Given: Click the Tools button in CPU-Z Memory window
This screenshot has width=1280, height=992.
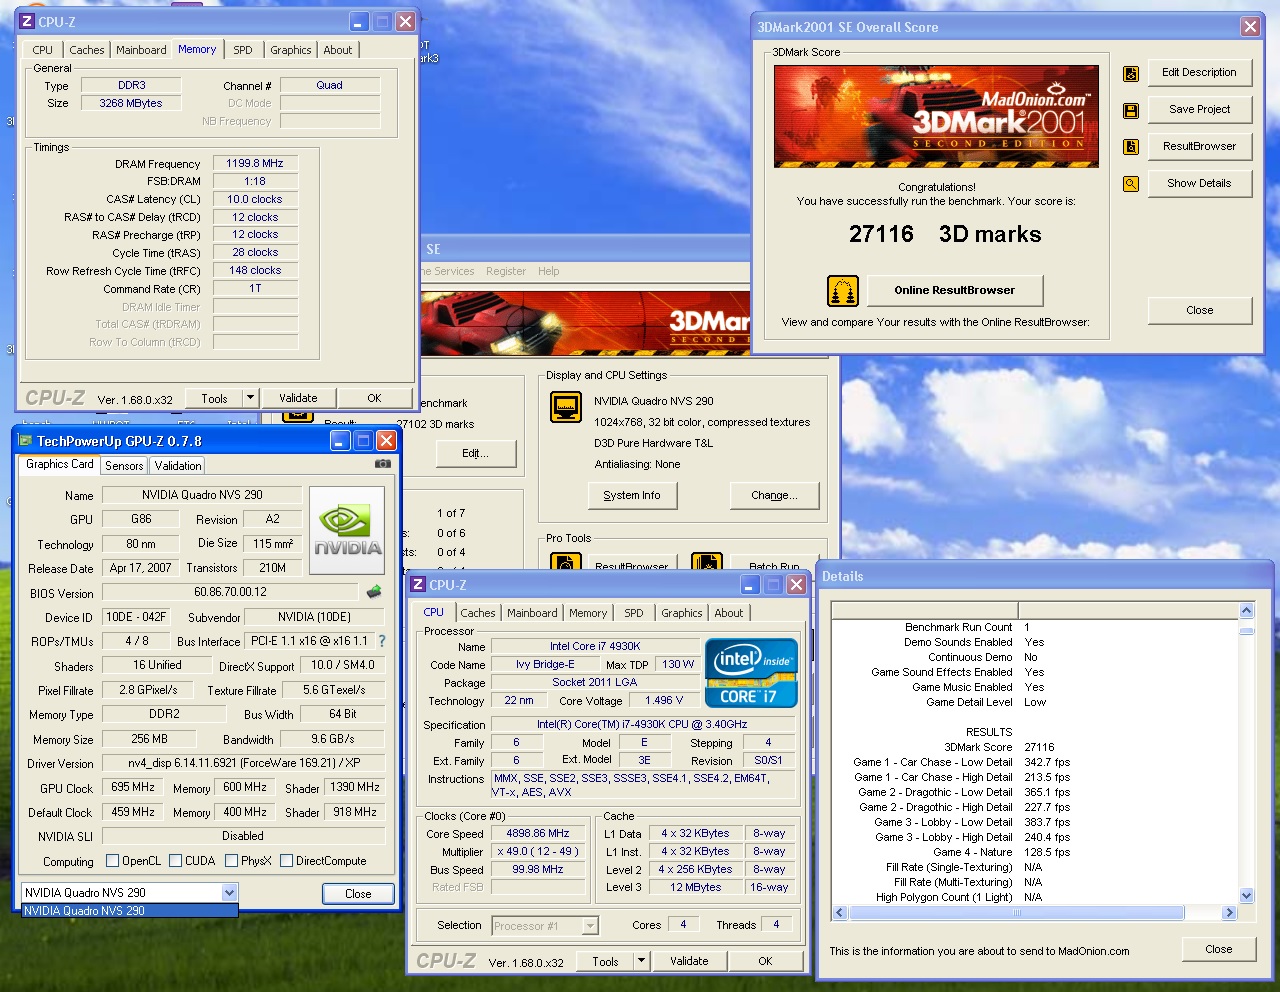Looking at the screenshot, I should point(214,398).
